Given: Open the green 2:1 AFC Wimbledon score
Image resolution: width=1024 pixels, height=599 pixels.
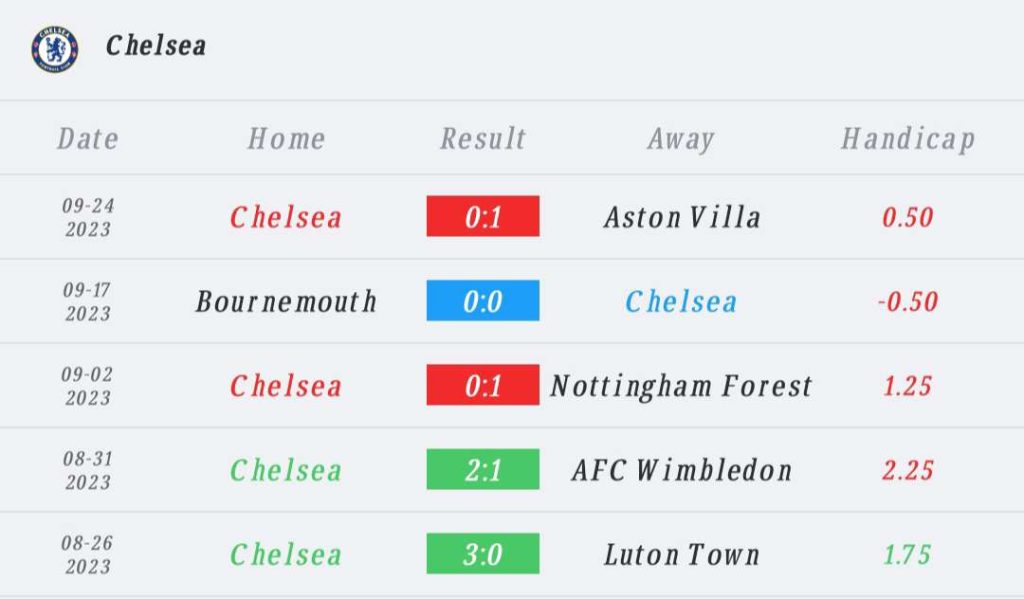Looking at the screenshot, I should [x=483, y=470].
